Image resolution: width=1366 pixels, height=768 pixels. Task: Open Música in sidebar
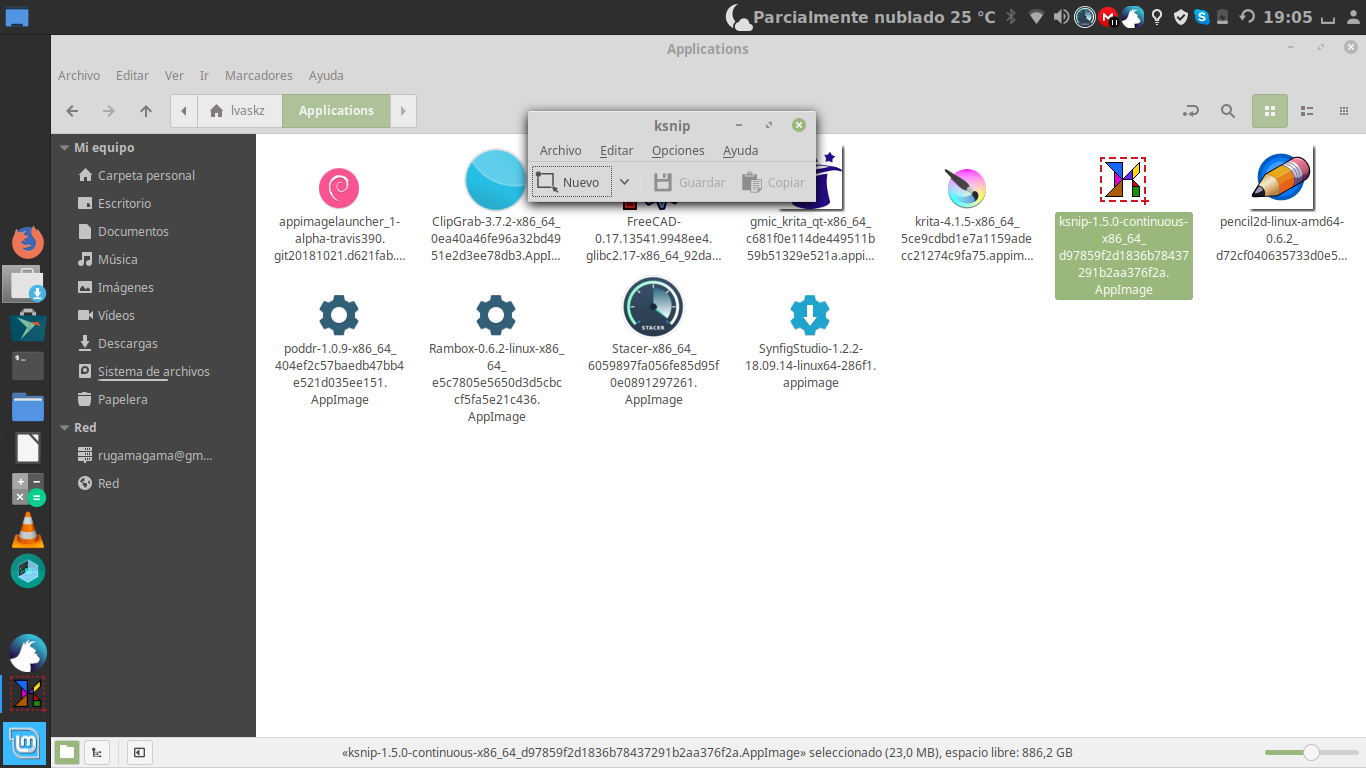tap(117, 259)
